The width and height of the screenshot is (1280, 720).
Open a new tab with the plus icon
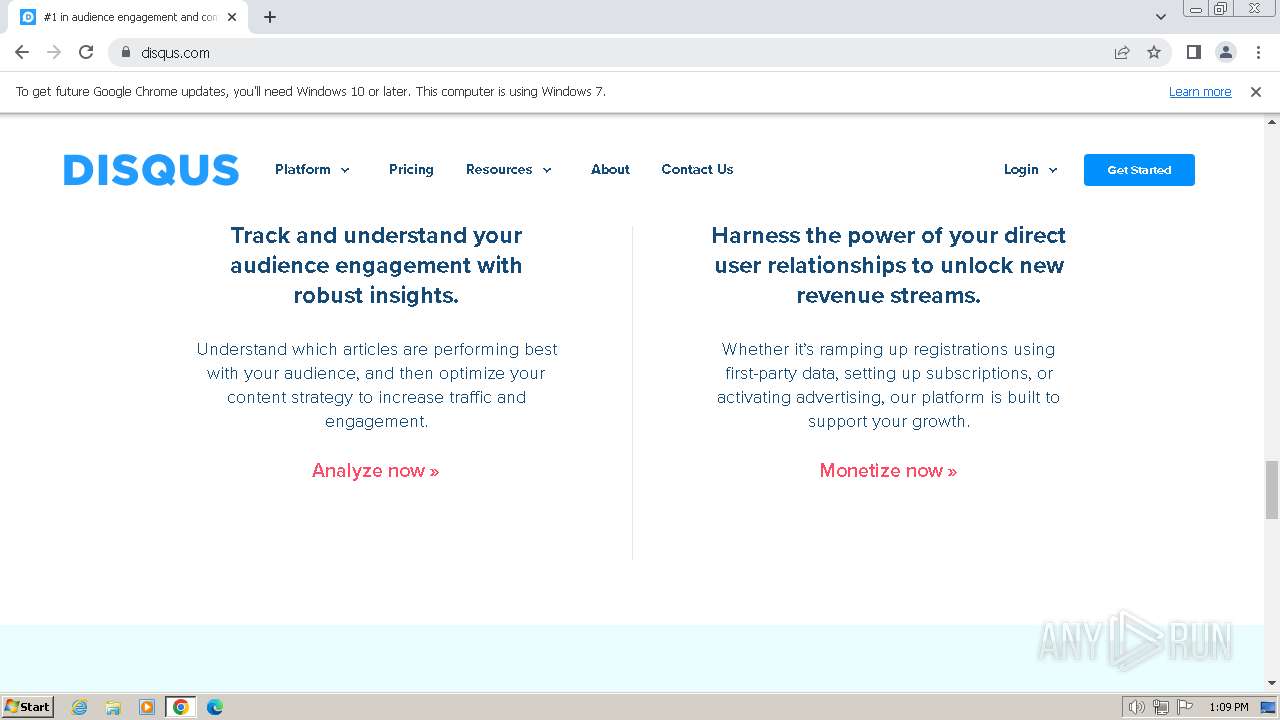[270, 17]
